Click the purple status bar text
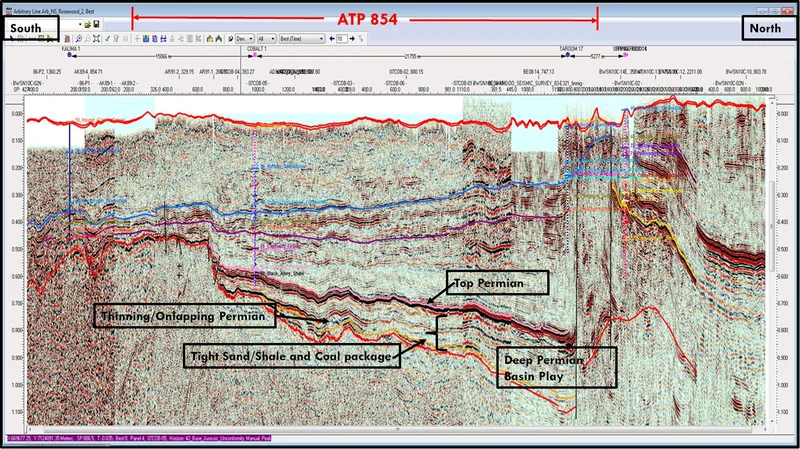The height and width of the screenshot is (449, 800). pyautogui.click(x=139, y=438)
